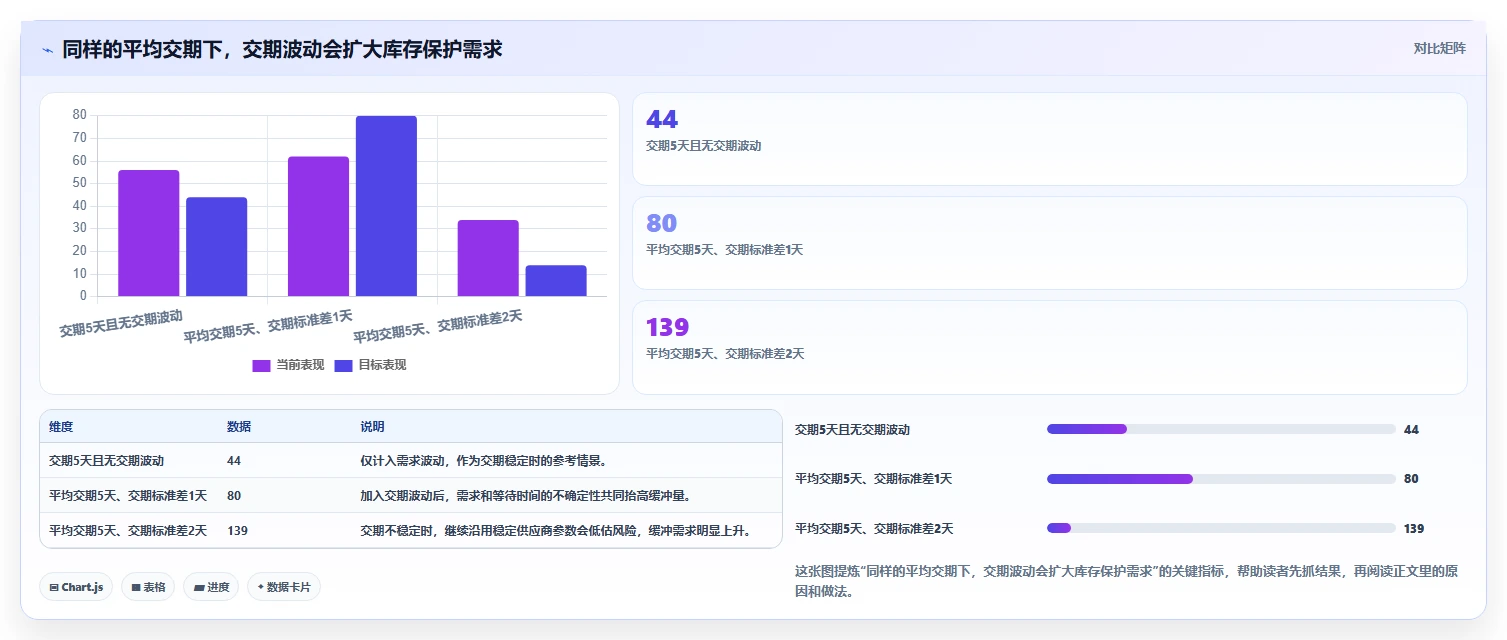Click the data card showing 80
The width and height of the screenshot is (1507, 640).
click(1049, 243)
